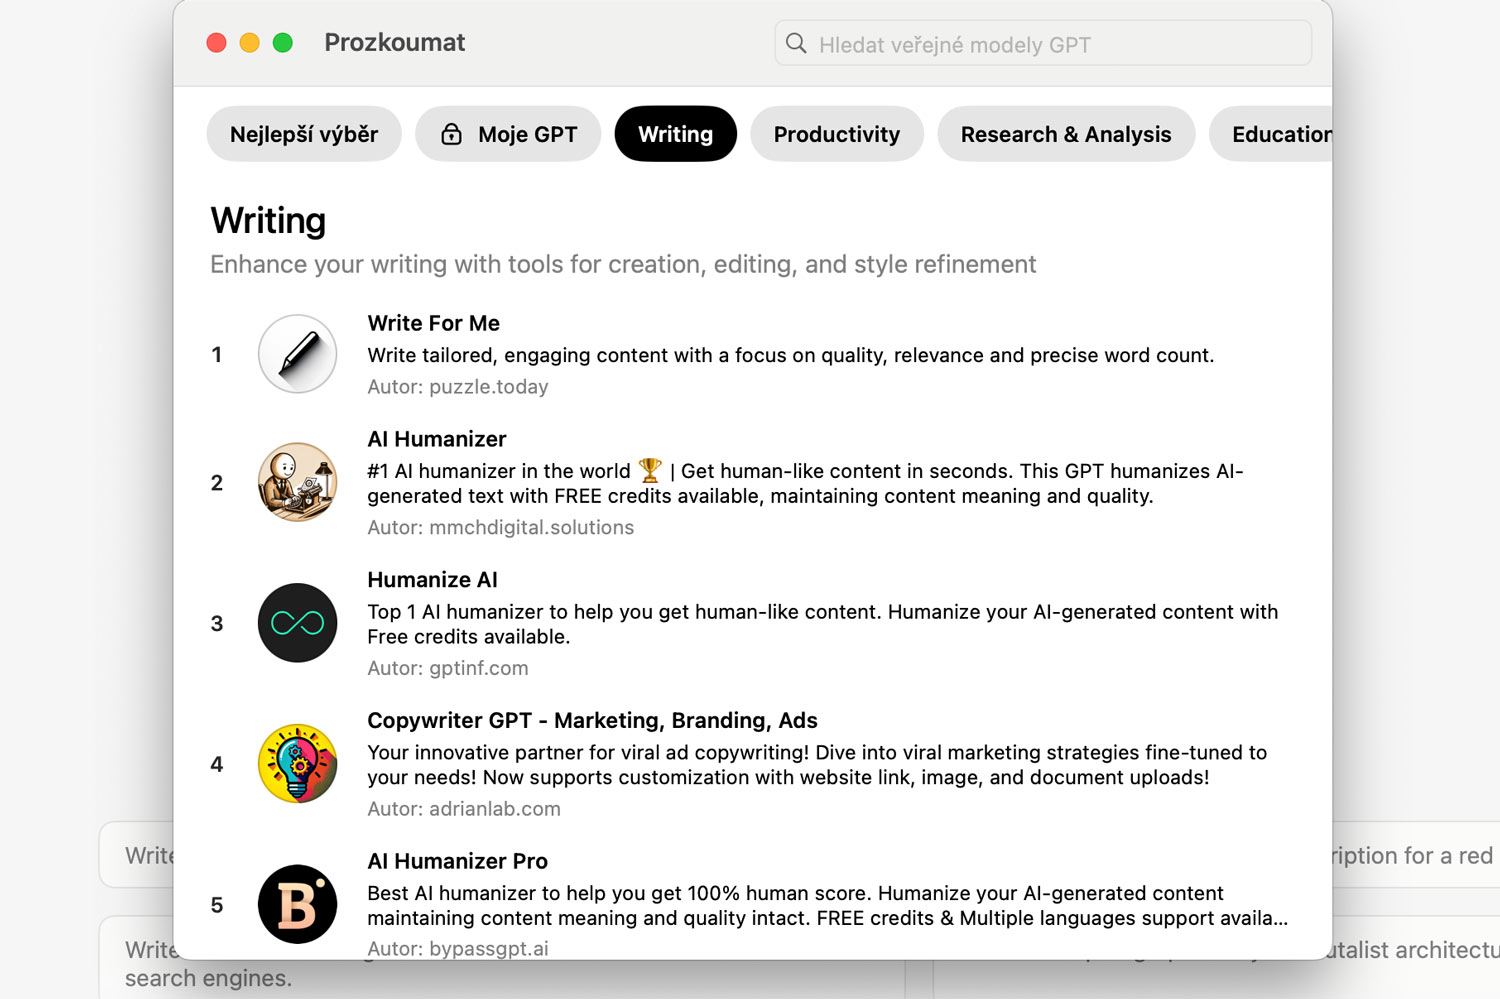Screen dimensions: 1500x999
Task: Click the yellow minimize window button
Action: tap(250, 43)
